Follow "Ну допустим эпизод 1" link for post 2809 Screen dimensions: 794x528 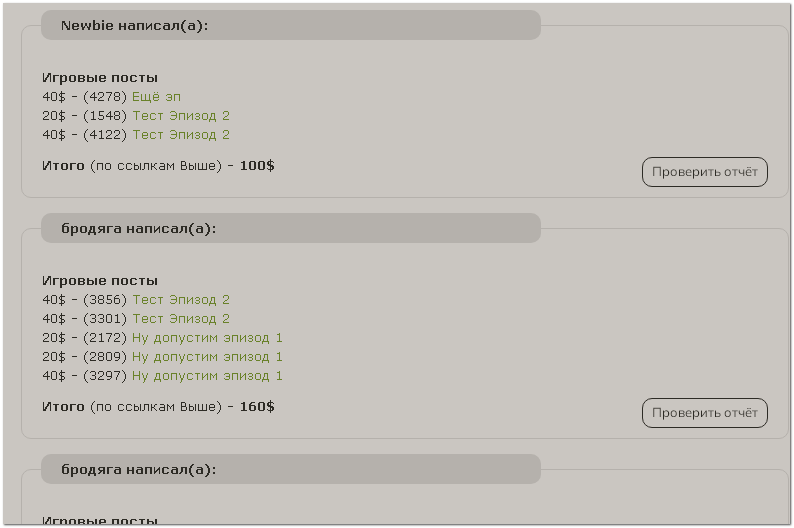207,357
